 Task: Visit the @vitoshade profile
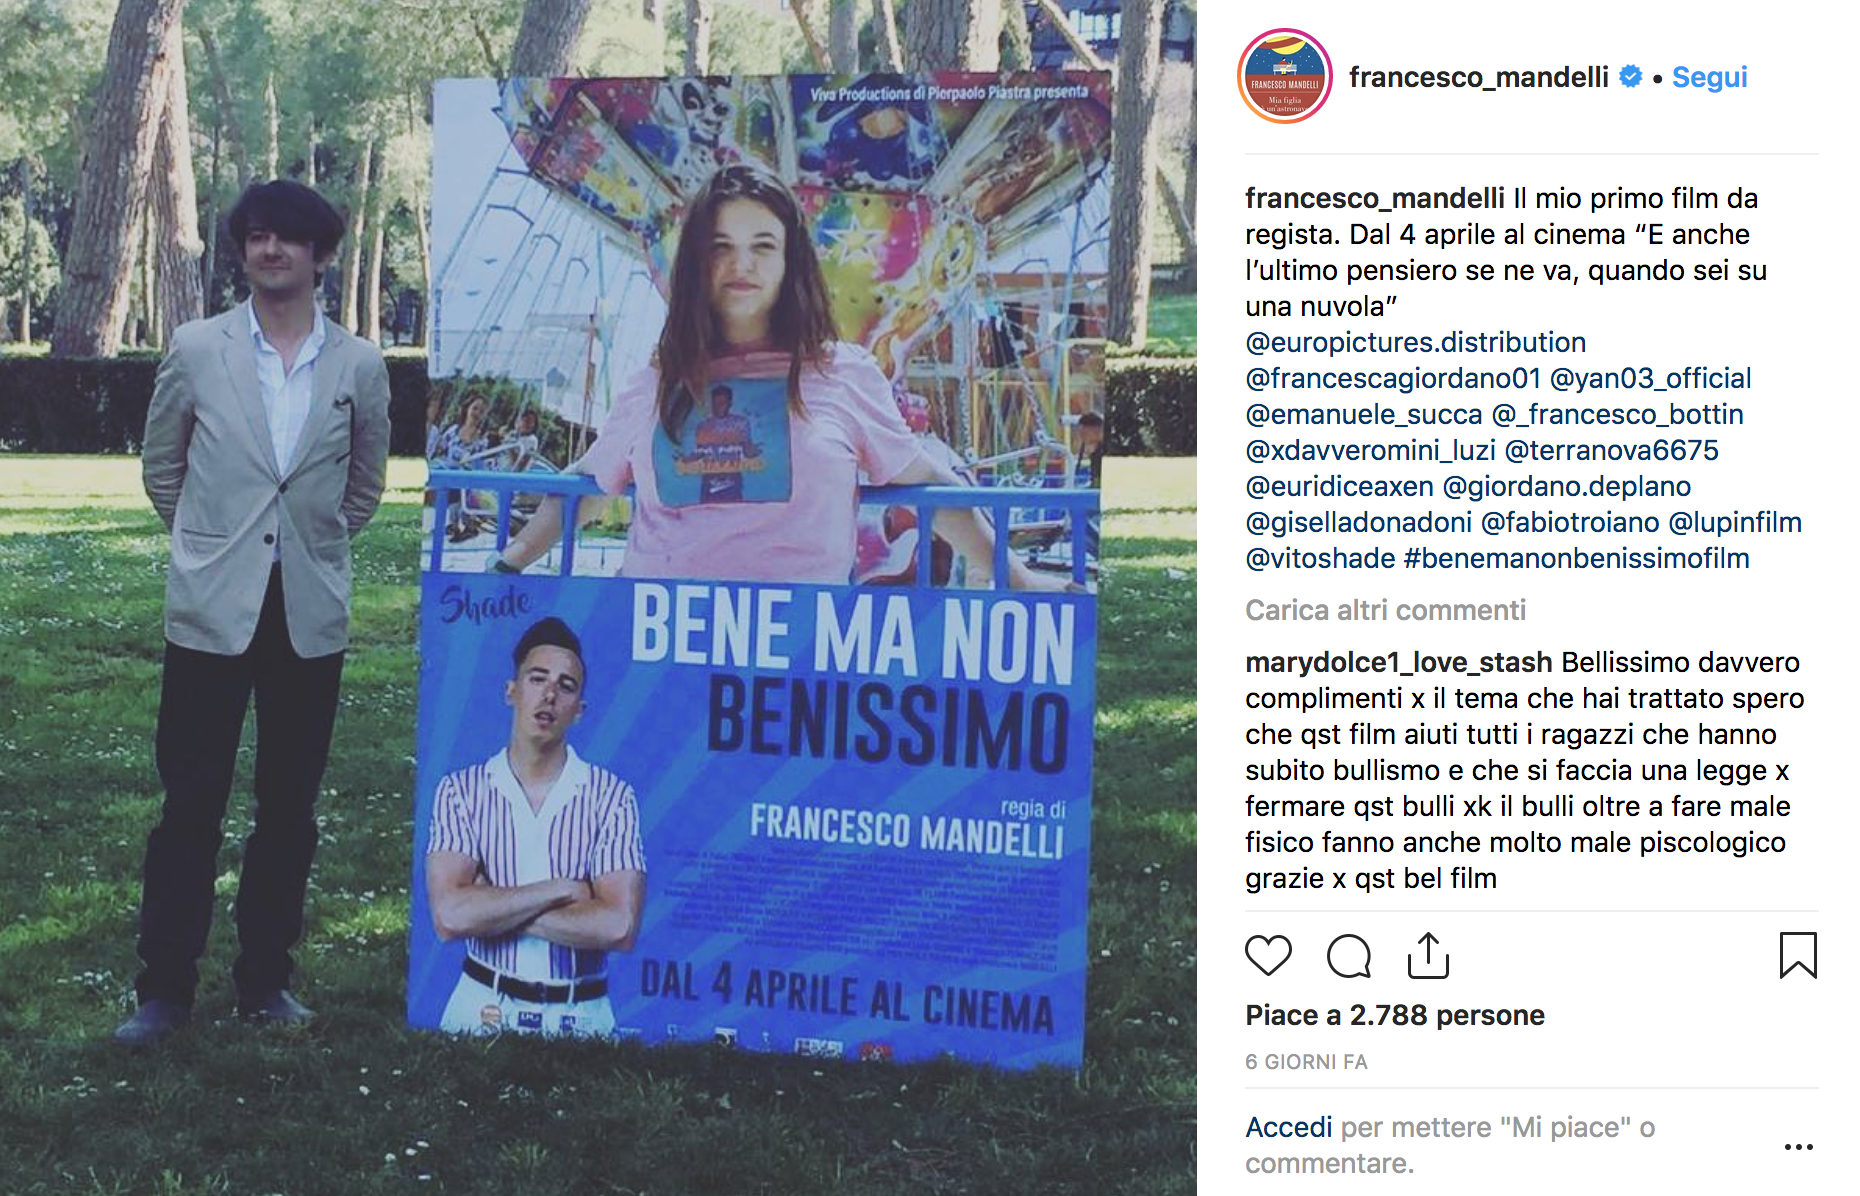coord(1320,558)
